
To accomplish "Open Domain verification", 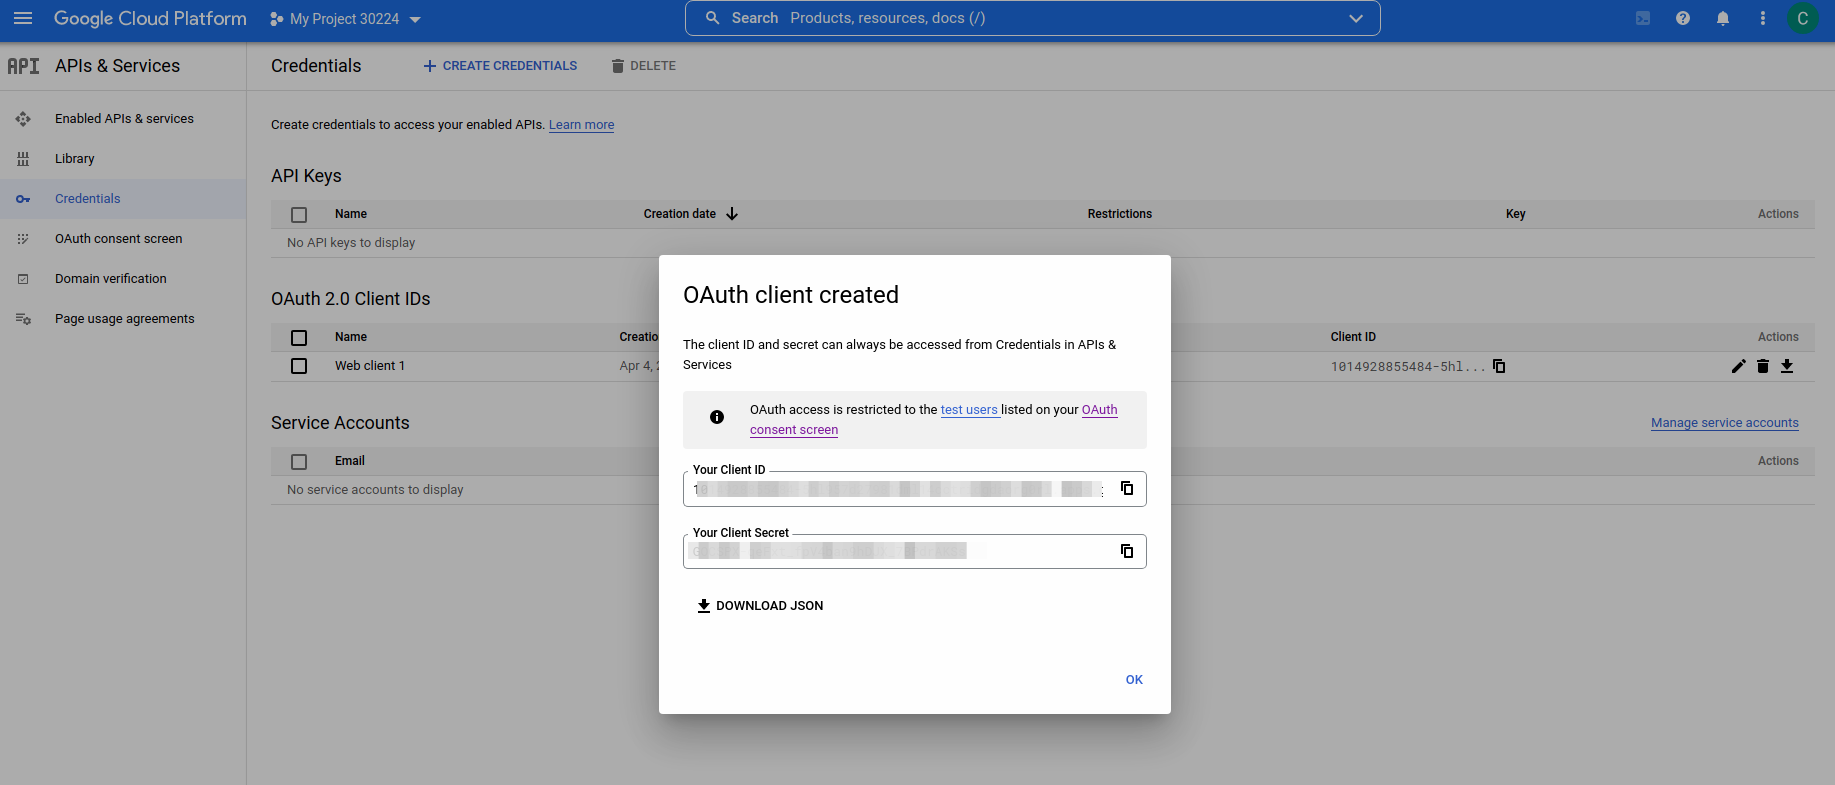I will pyautogui.click(x=111, y=278).
